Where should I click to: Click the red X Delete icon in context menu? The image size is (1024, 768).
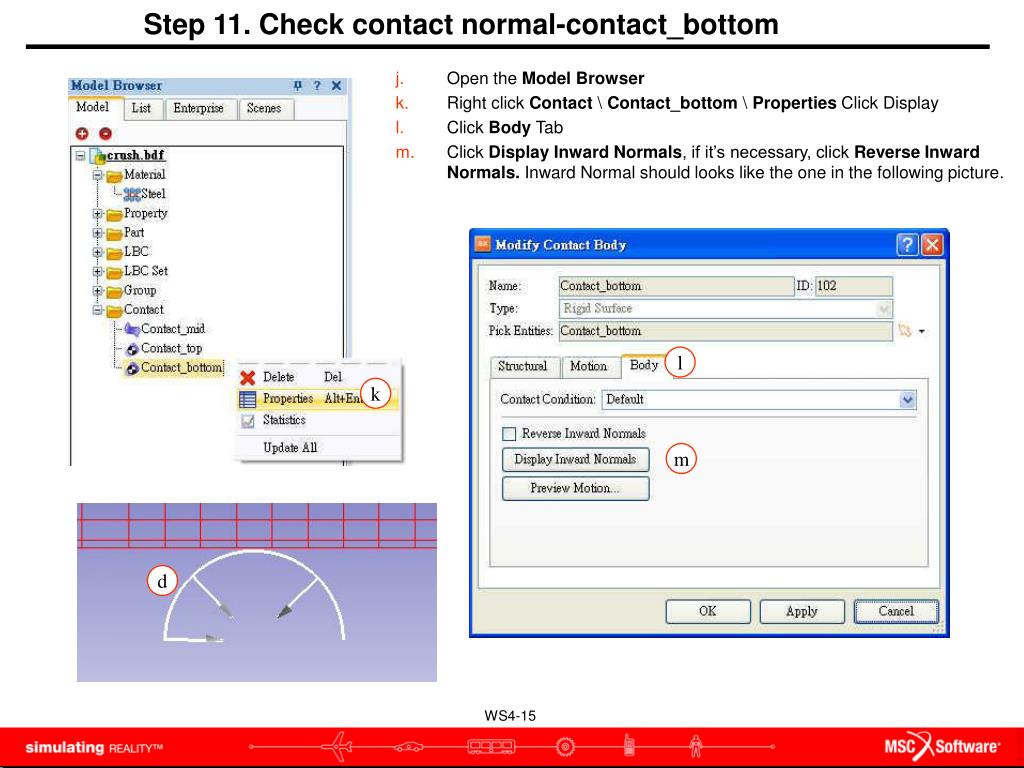point(248,377)
